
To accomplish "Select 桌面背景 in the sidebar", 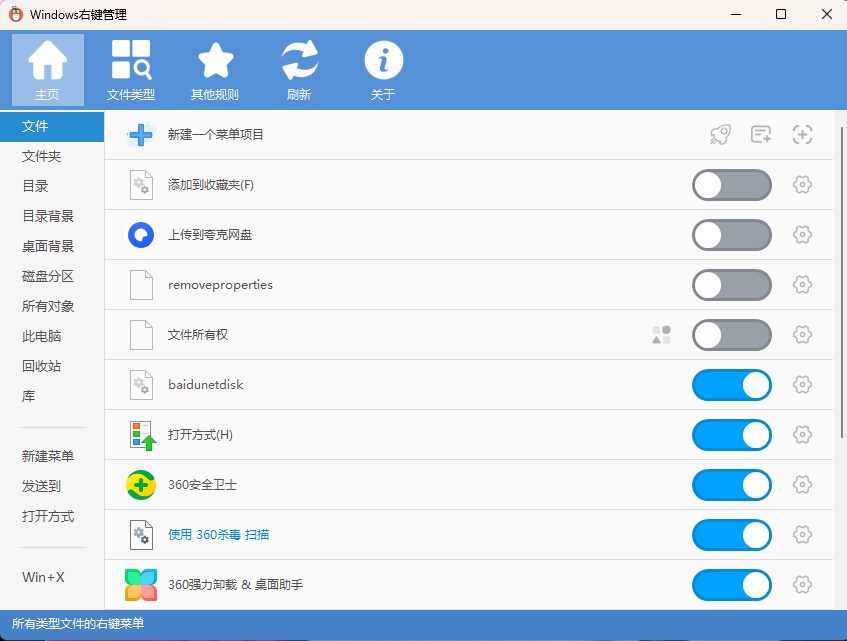I will pyautogui.click(x=52, y=246).
